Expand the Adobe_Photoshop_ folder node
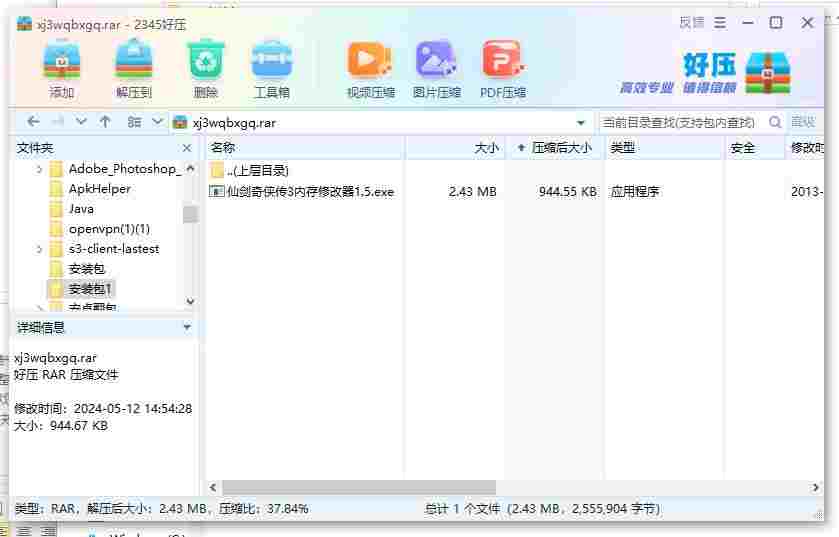839x537 pixels. pos(39,170)
